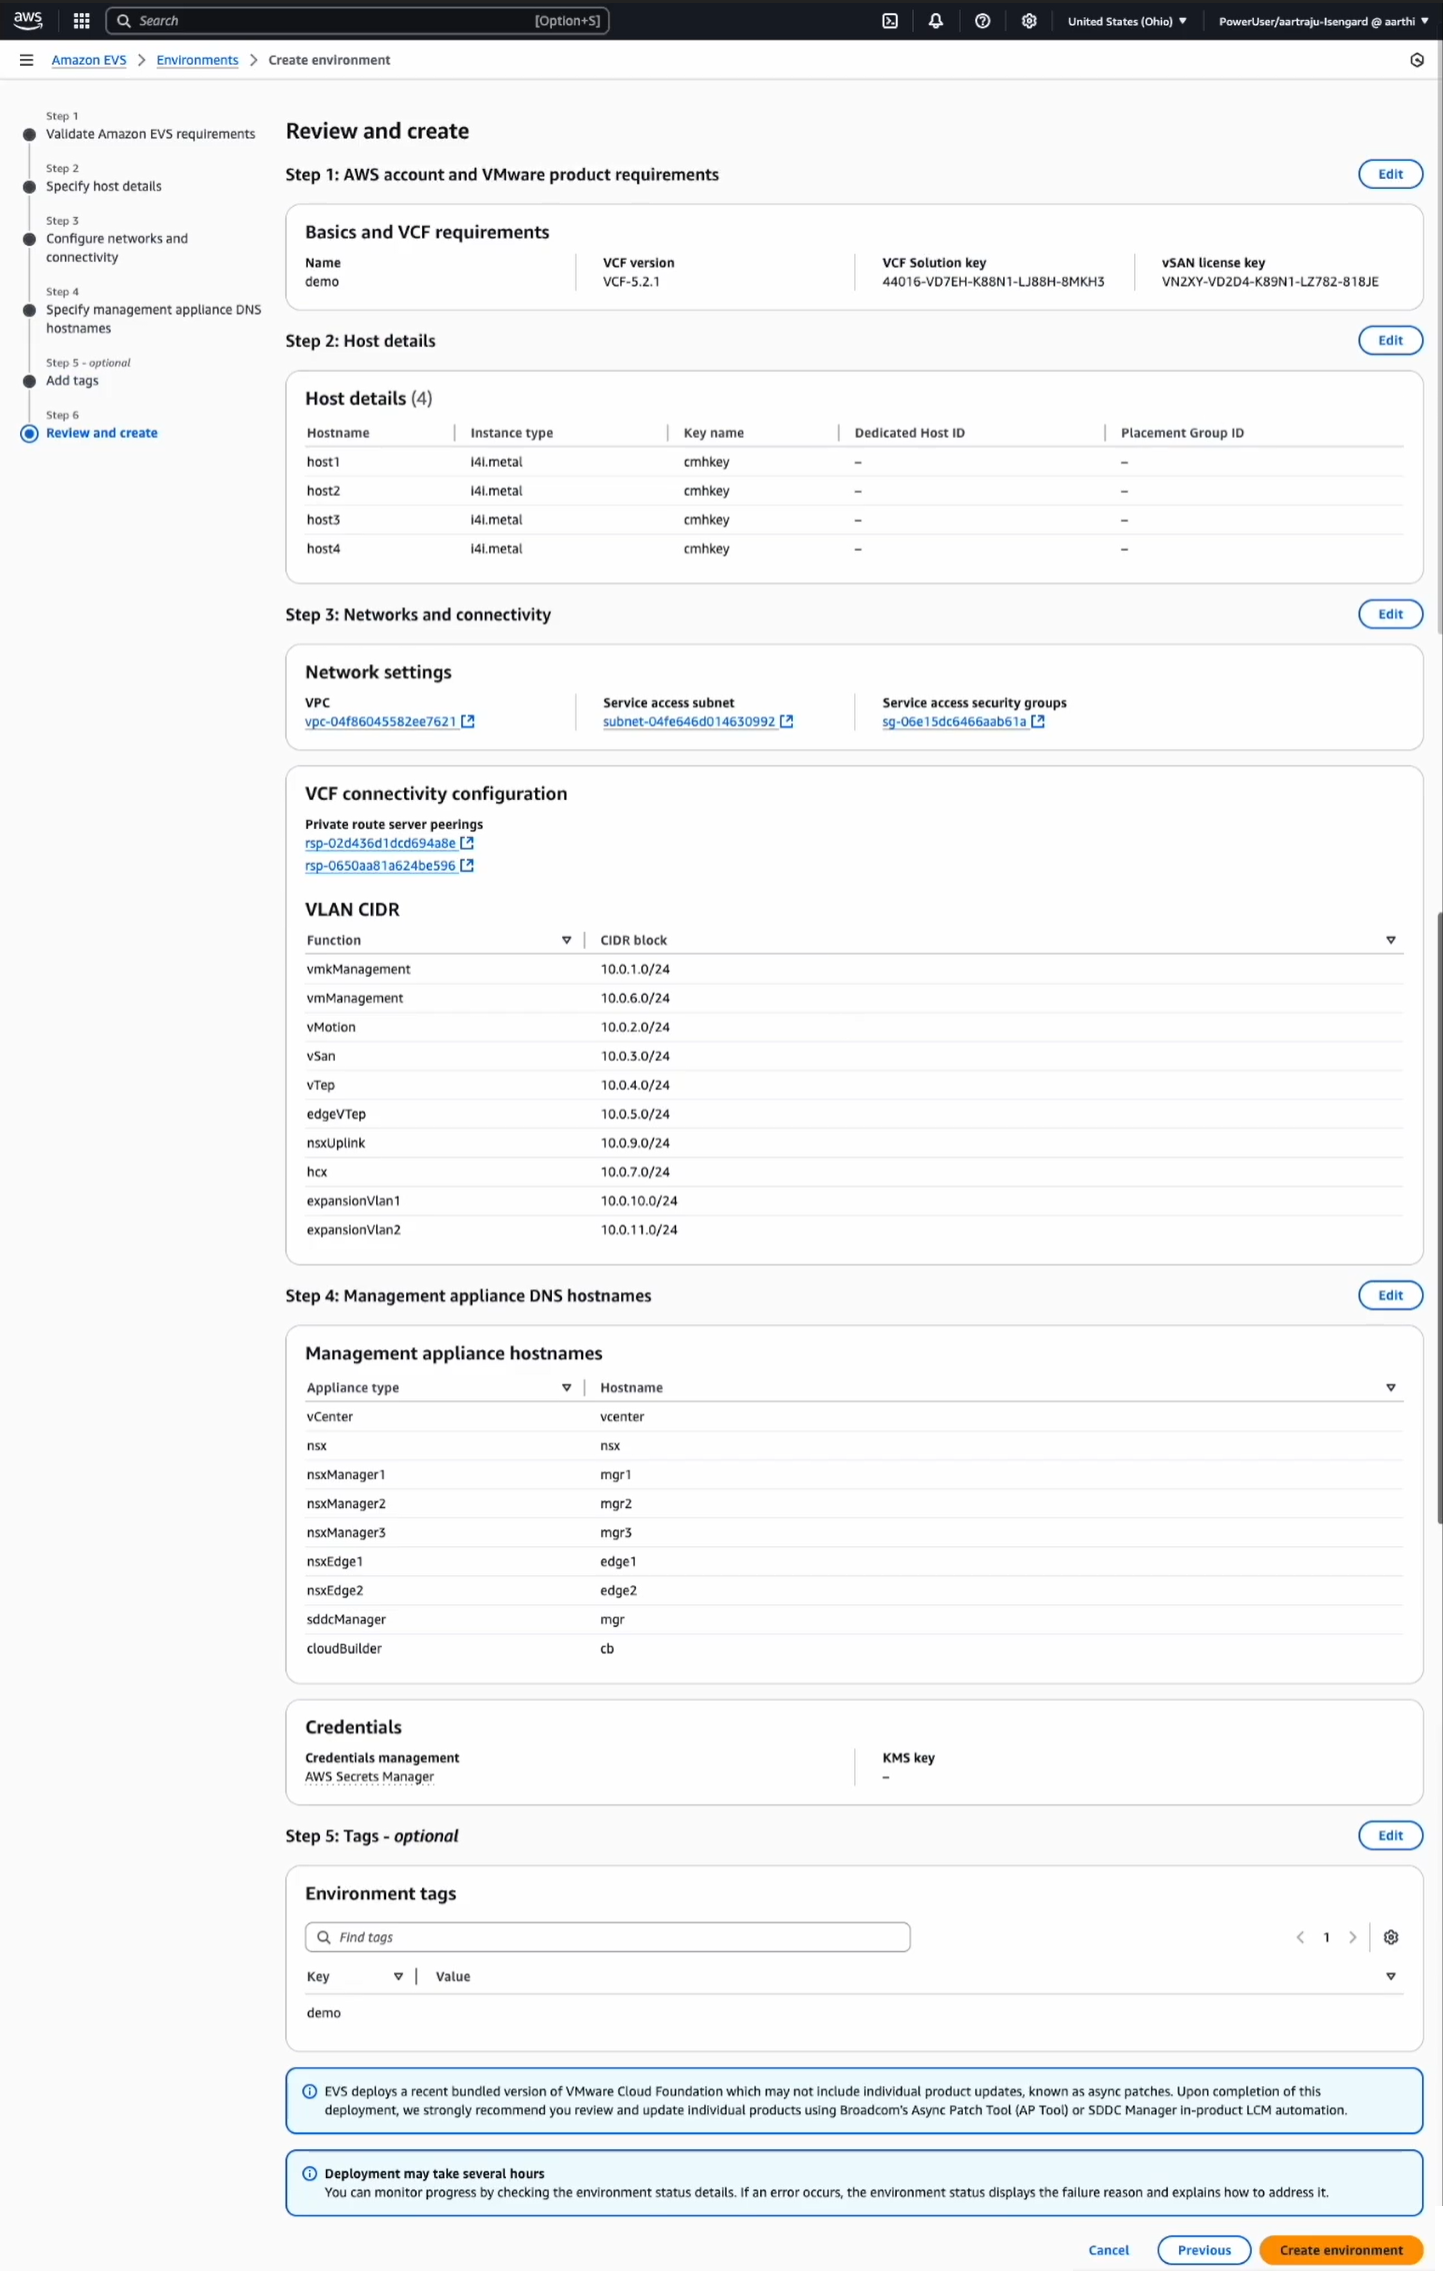This screenshot has width=1443, height=2271.
Task: Open the United States (Ohio) region dropdown
Action: coord(1127,21)
